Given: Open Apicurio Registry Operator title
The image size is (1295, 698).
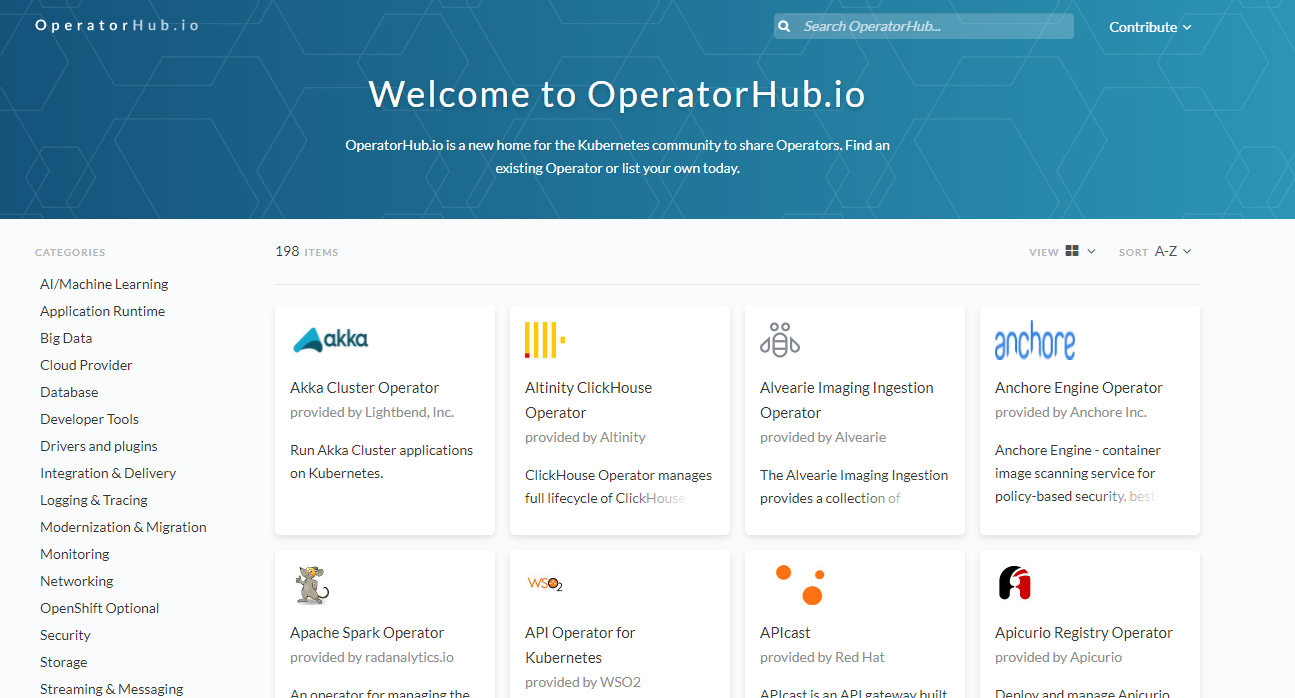Looking at the screenshot, I should pos(1084,633).
